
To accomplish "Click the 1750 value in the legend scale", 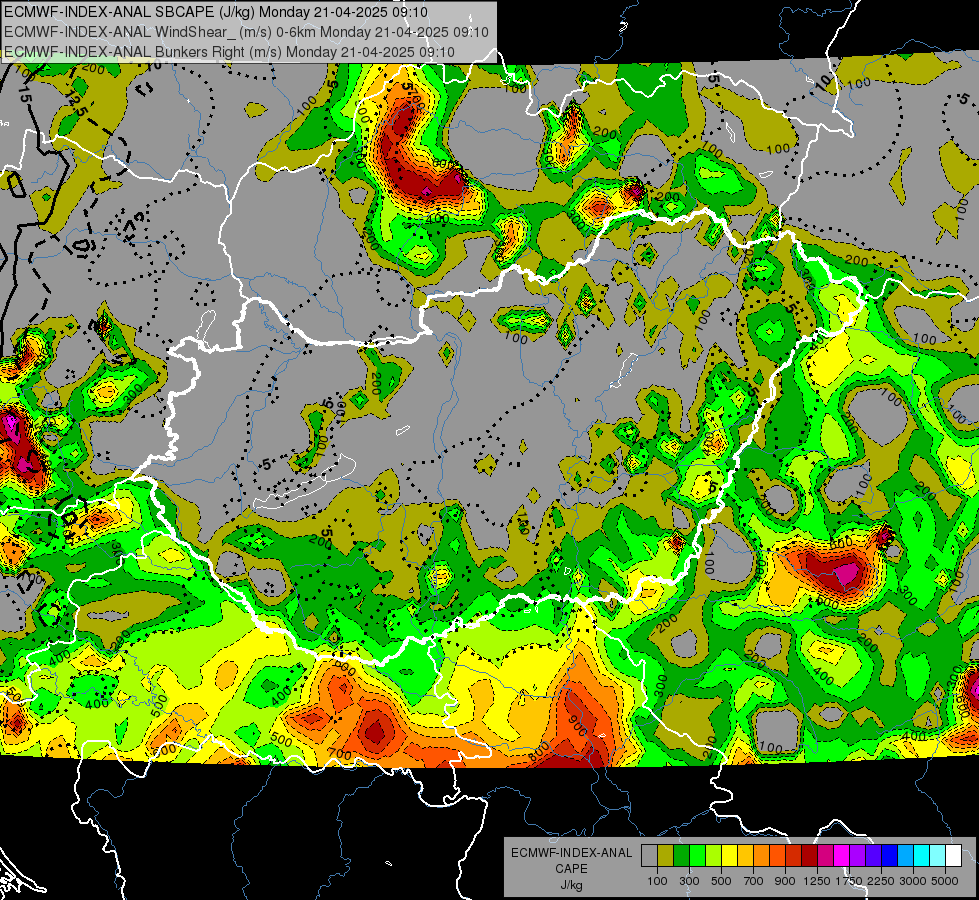I will 849,881.
